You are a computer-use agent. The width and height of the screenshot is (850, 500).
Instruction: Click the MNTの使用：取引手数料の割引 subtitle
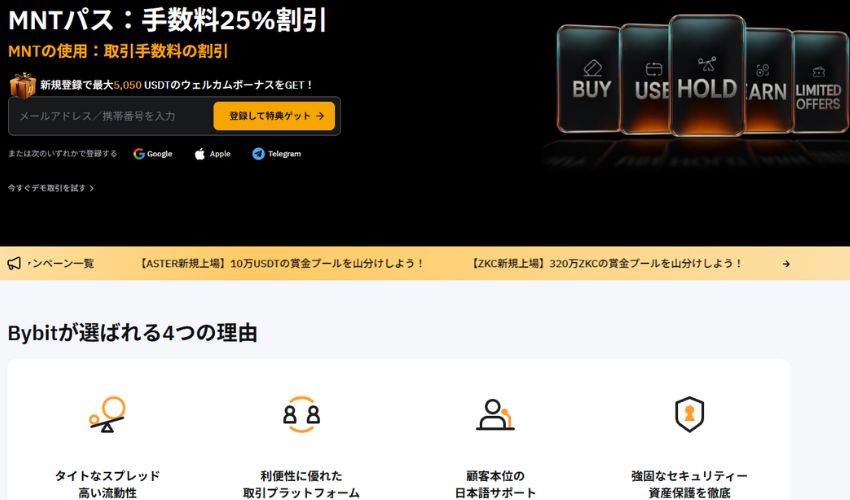(118, 52)
